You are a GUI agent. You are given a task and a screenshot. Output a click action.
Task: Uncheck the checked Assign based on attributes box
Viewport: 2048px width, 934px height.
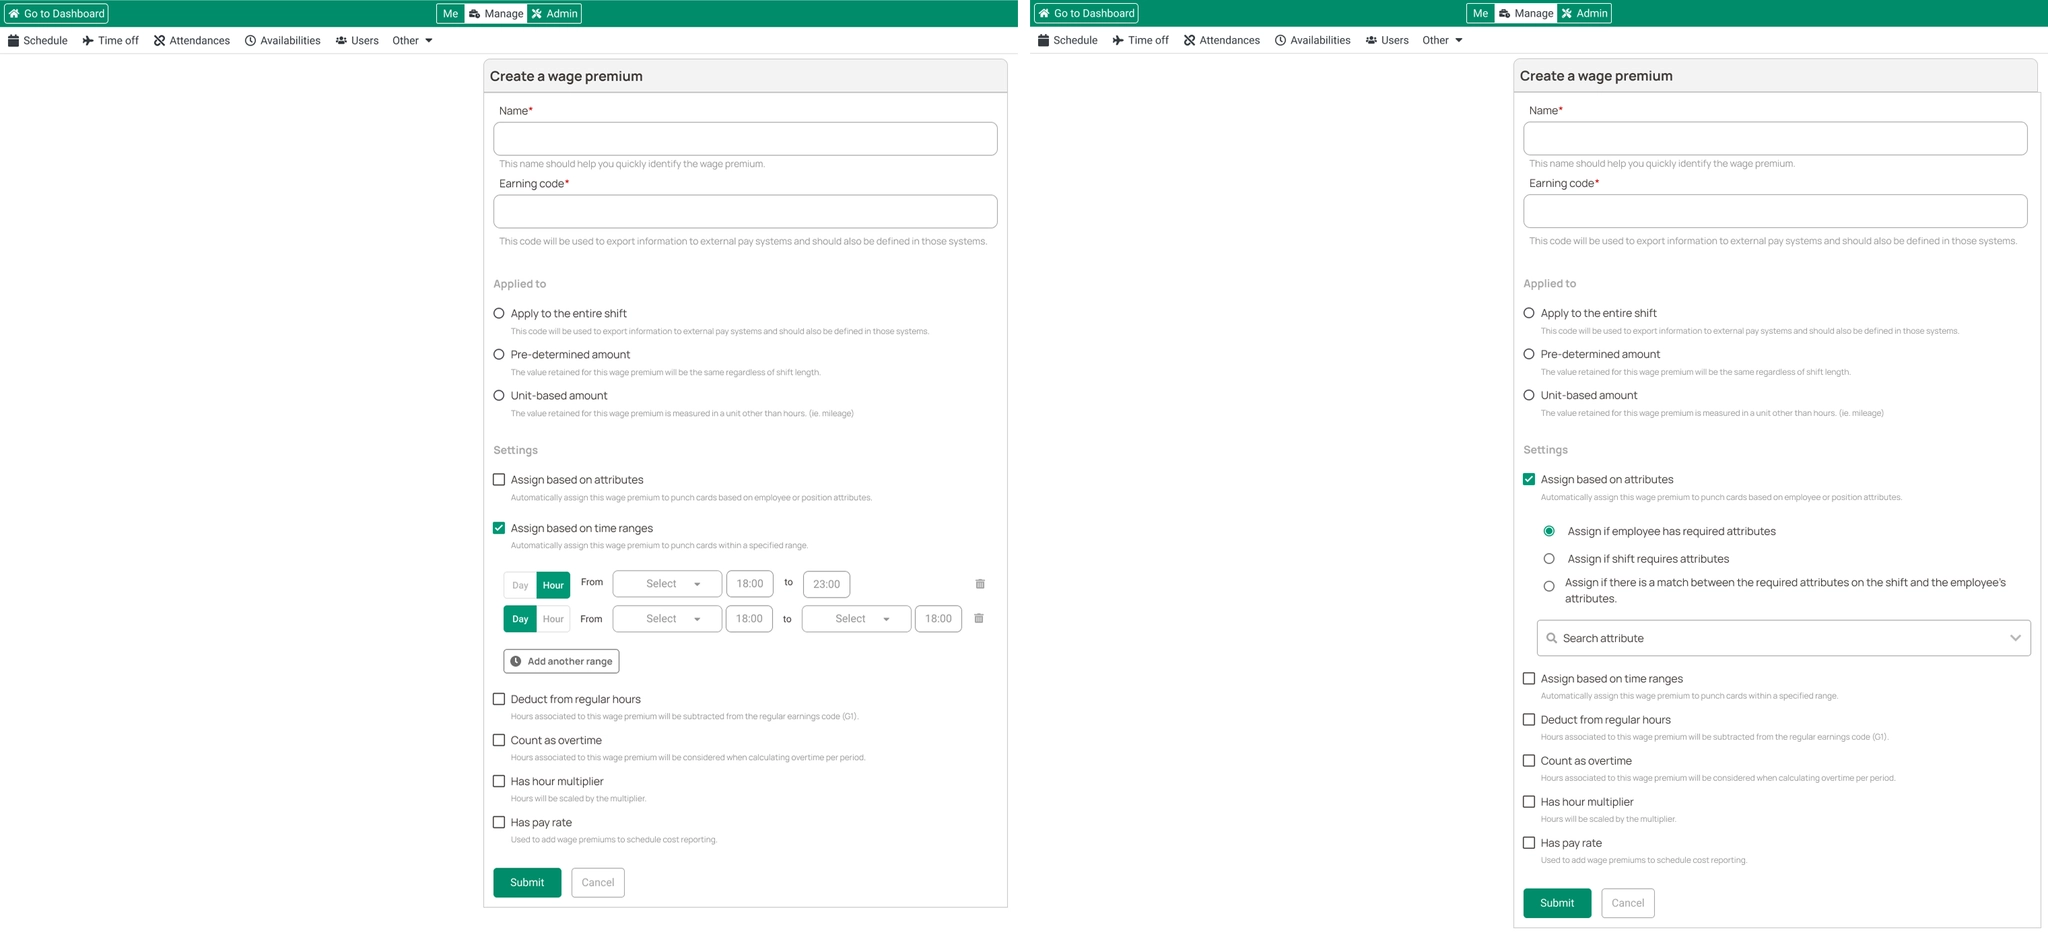1529,480
